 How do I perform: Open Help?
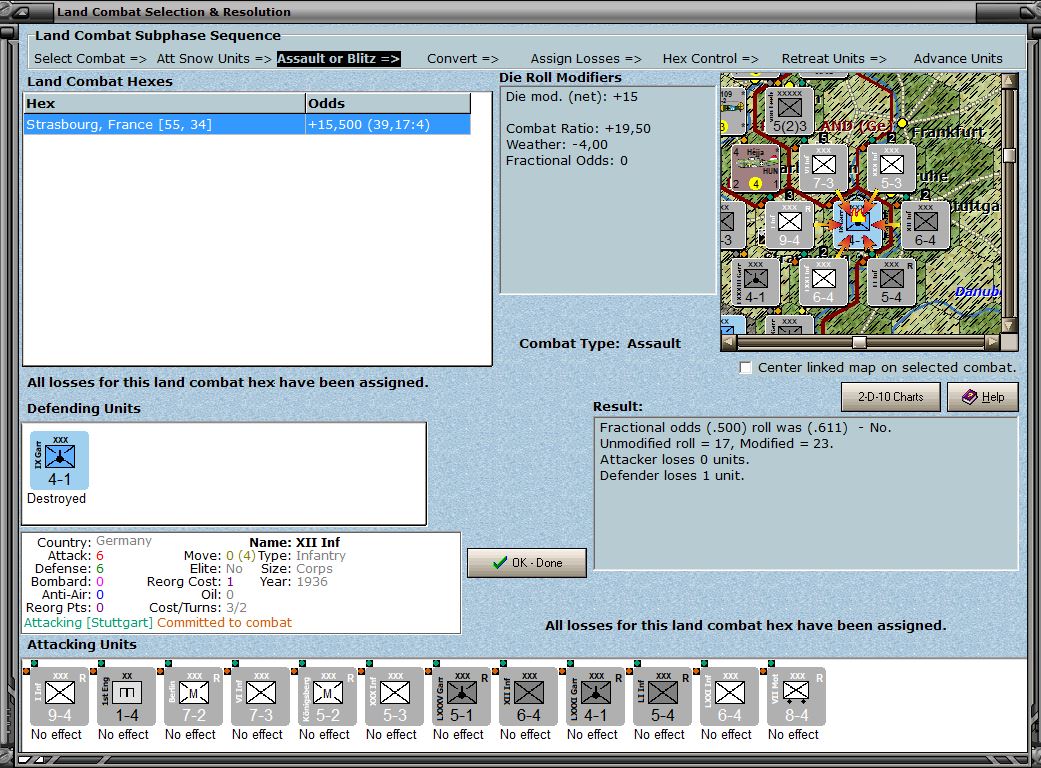point(983,397)
